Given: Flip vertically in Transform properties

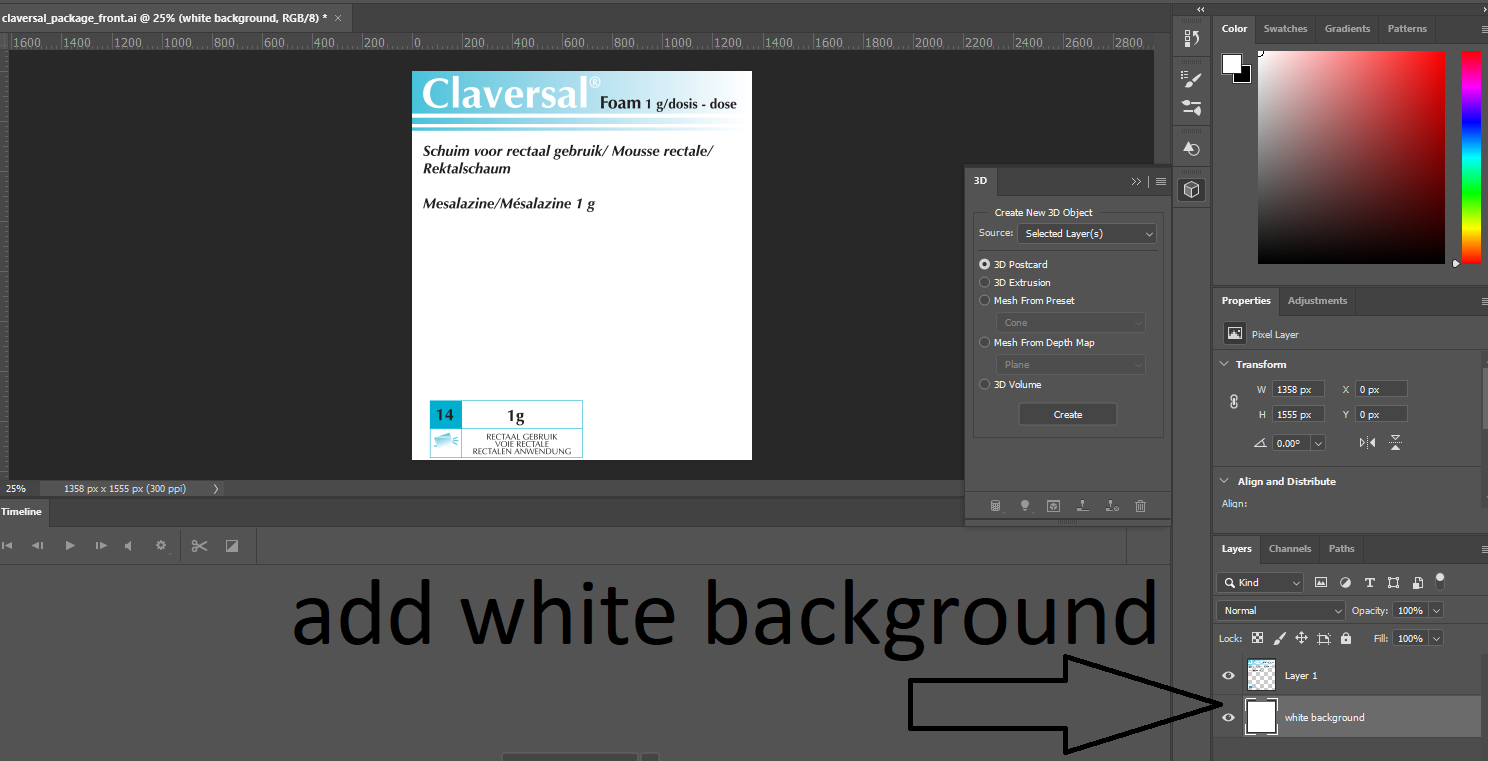Looking at the screenshot, I should [x=1395, y=443].
